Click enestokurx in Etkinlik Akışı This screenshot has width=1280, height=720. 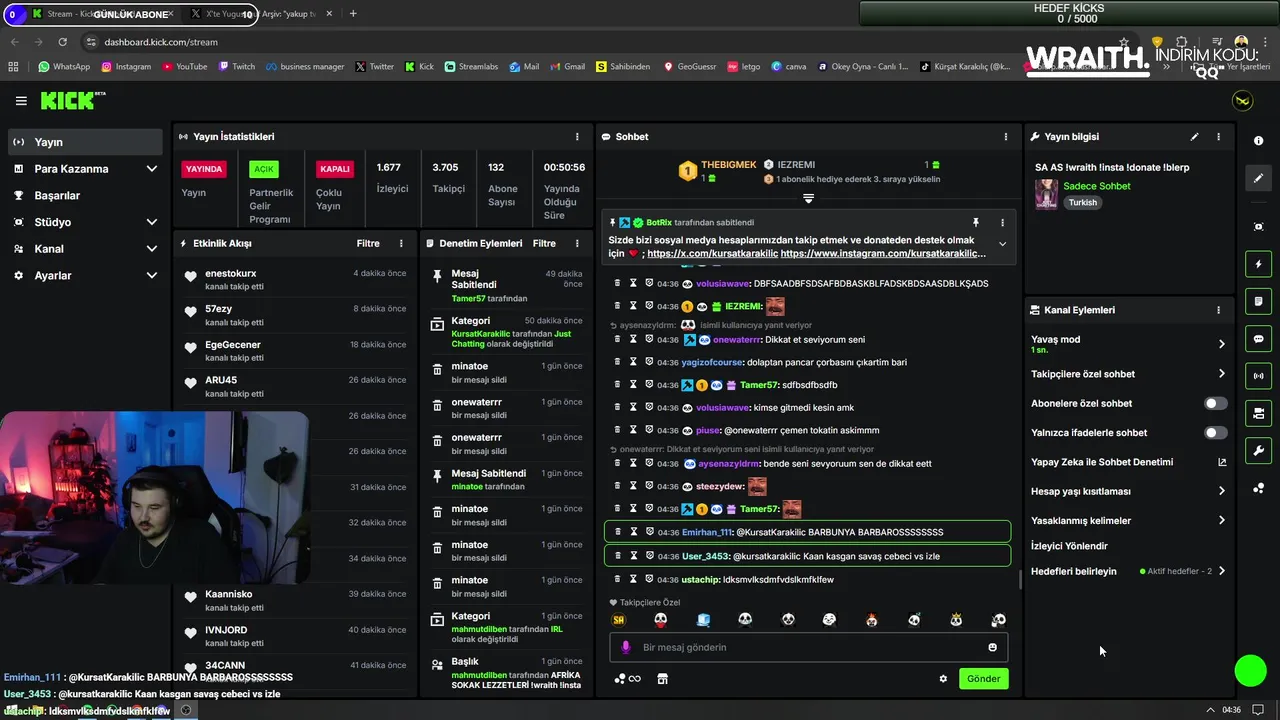click(x=231, y=273)
